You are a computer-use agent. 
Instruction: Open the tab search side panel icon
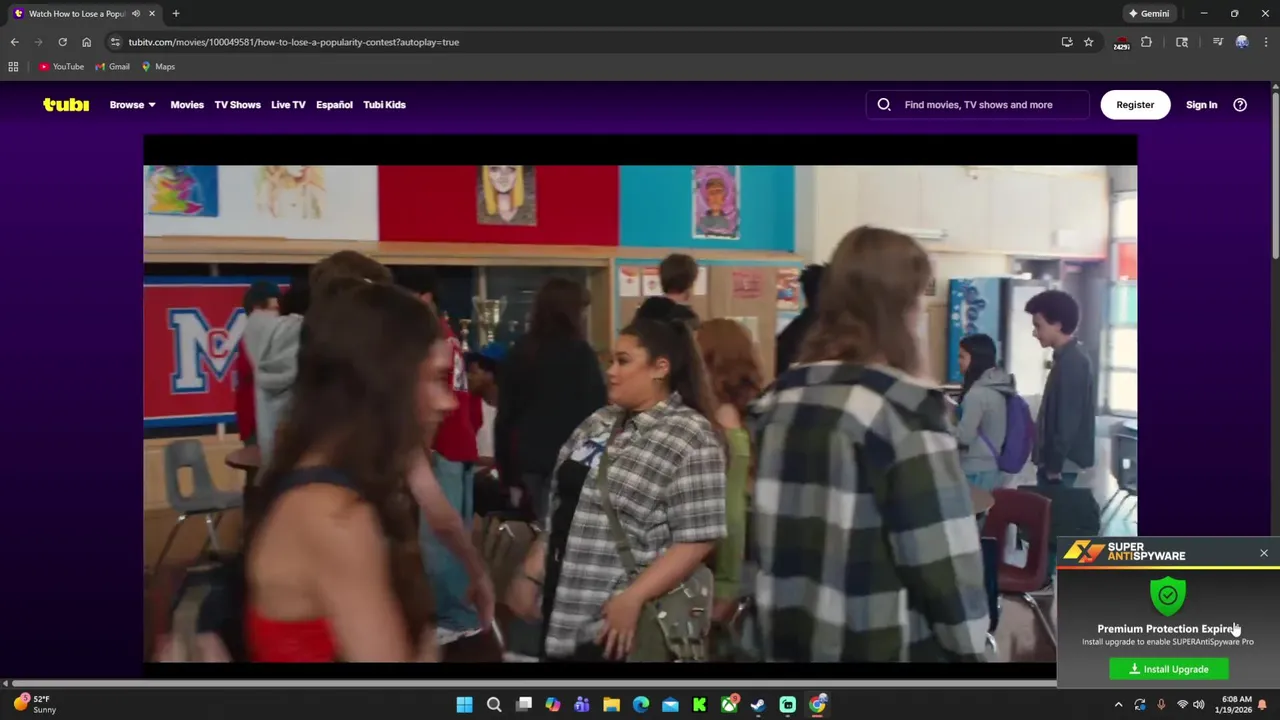(1182, 42)
